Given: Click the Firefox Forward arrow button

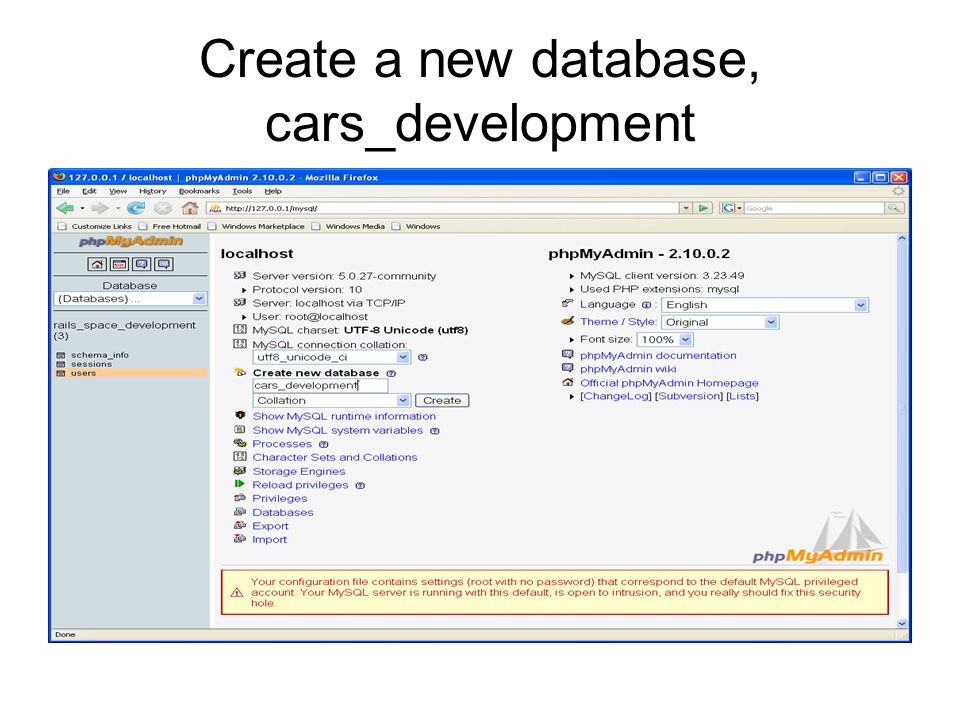Looking at the screenshot, I should point(100,208).
